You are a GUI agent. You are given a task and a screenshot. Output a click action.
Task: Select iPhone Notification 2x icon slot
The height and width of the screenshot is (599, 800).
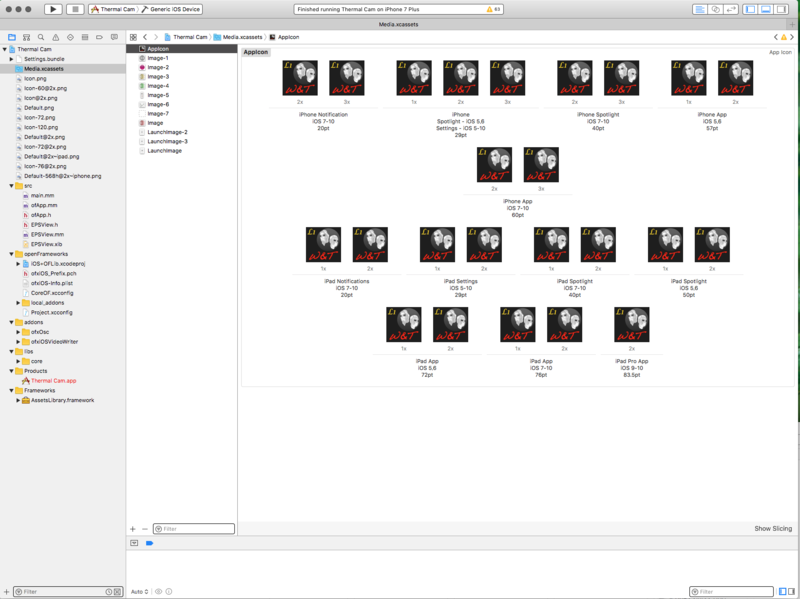[300, 78]
